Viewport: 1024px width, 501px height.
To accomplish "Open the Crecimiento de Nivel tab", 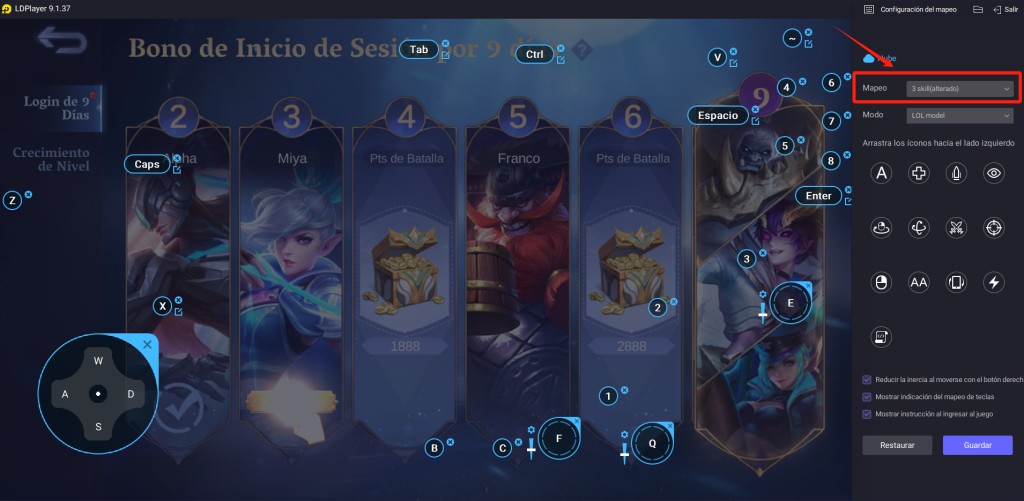I will [51, 159].
